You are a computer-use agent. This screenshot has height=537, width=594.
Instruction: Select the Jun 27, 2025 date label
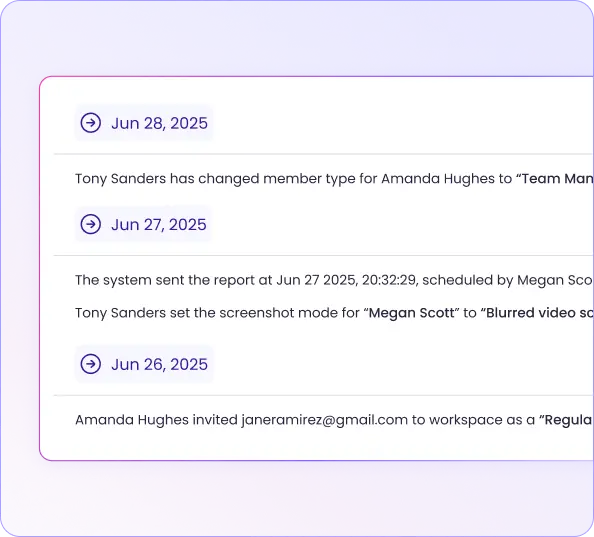pyautogui.click(x=159, y=225)
